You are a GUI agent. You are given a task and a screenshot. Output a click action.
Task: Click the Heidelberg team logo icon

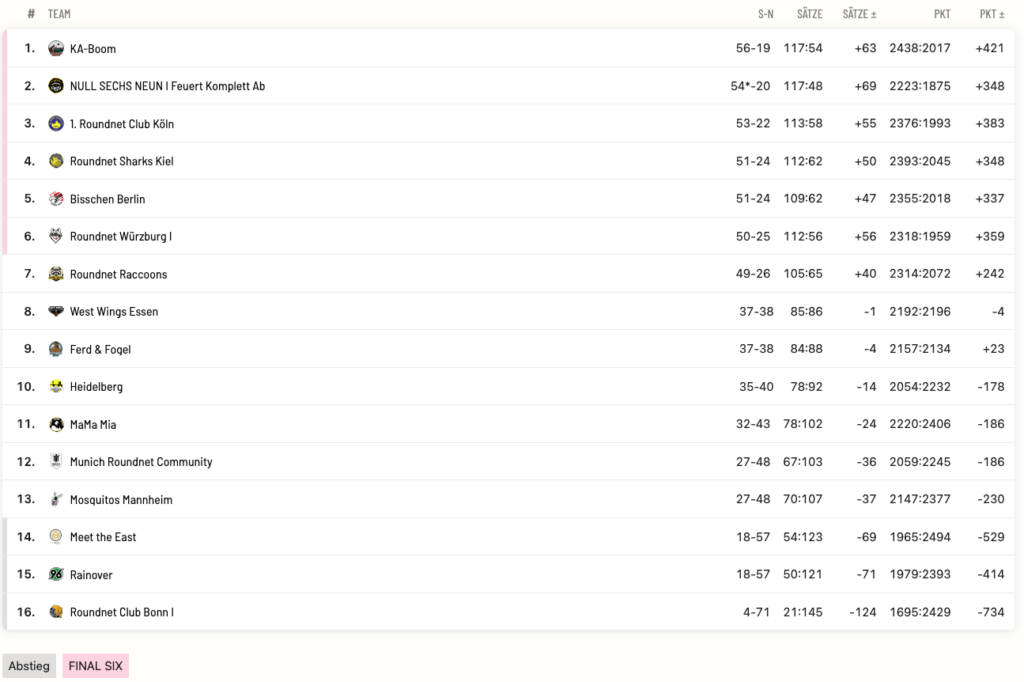click(x=56, y=387)
